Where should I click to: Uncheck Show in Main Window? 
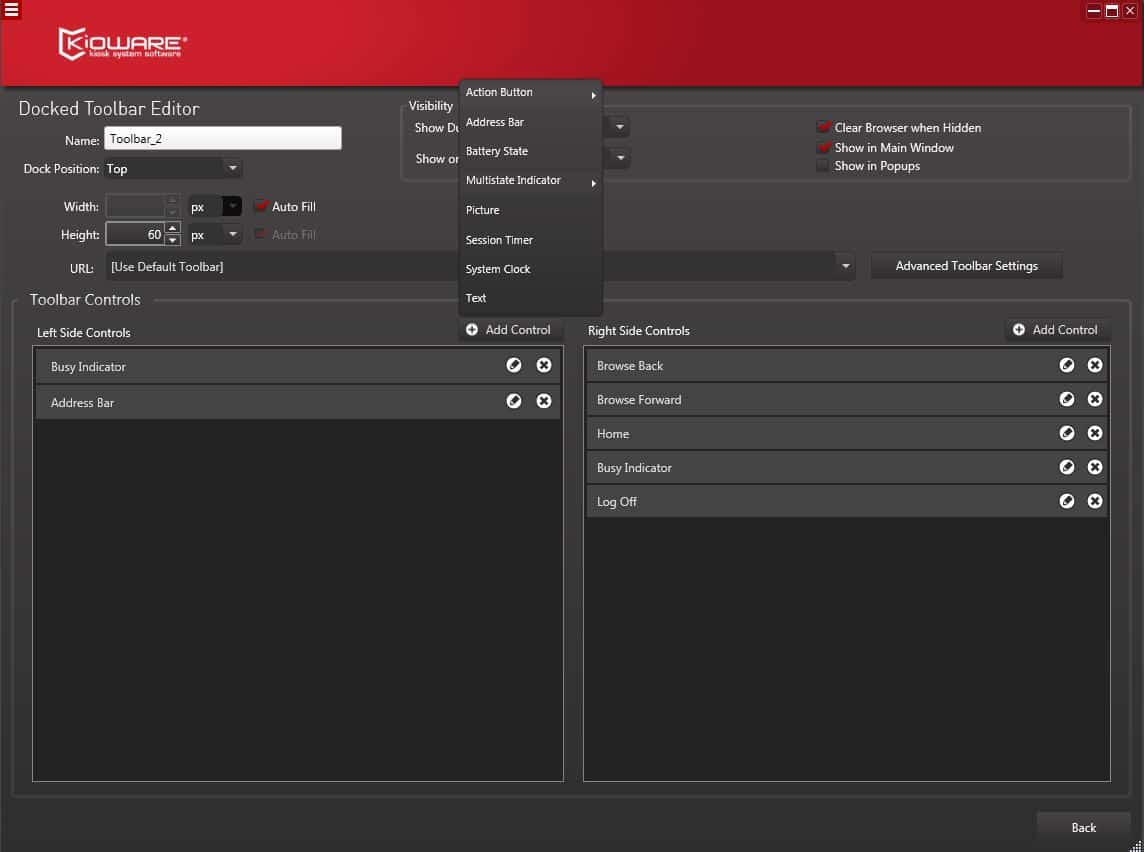824,148
